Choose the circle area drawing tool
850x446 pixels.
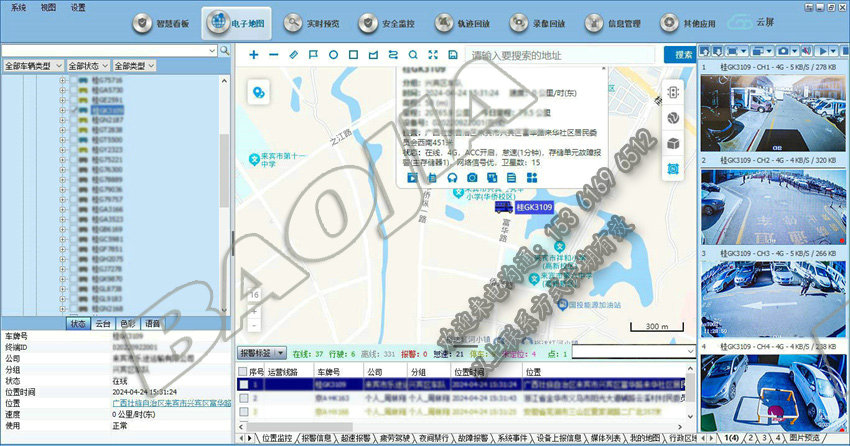click(333, 54)
